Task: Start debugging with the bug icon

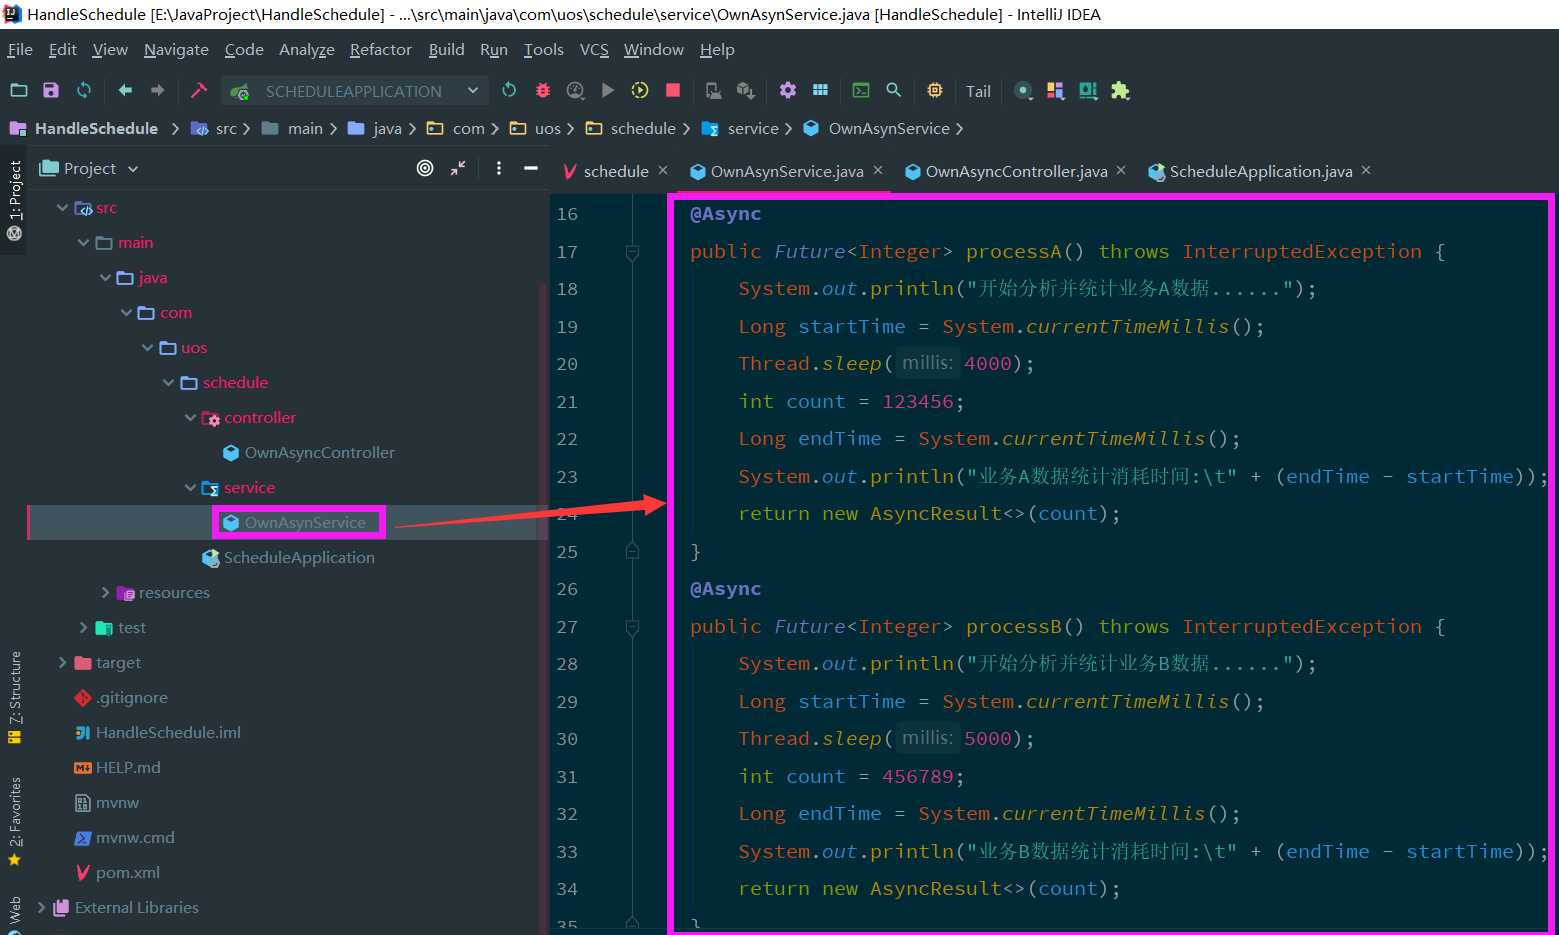Action: point(543,90)
